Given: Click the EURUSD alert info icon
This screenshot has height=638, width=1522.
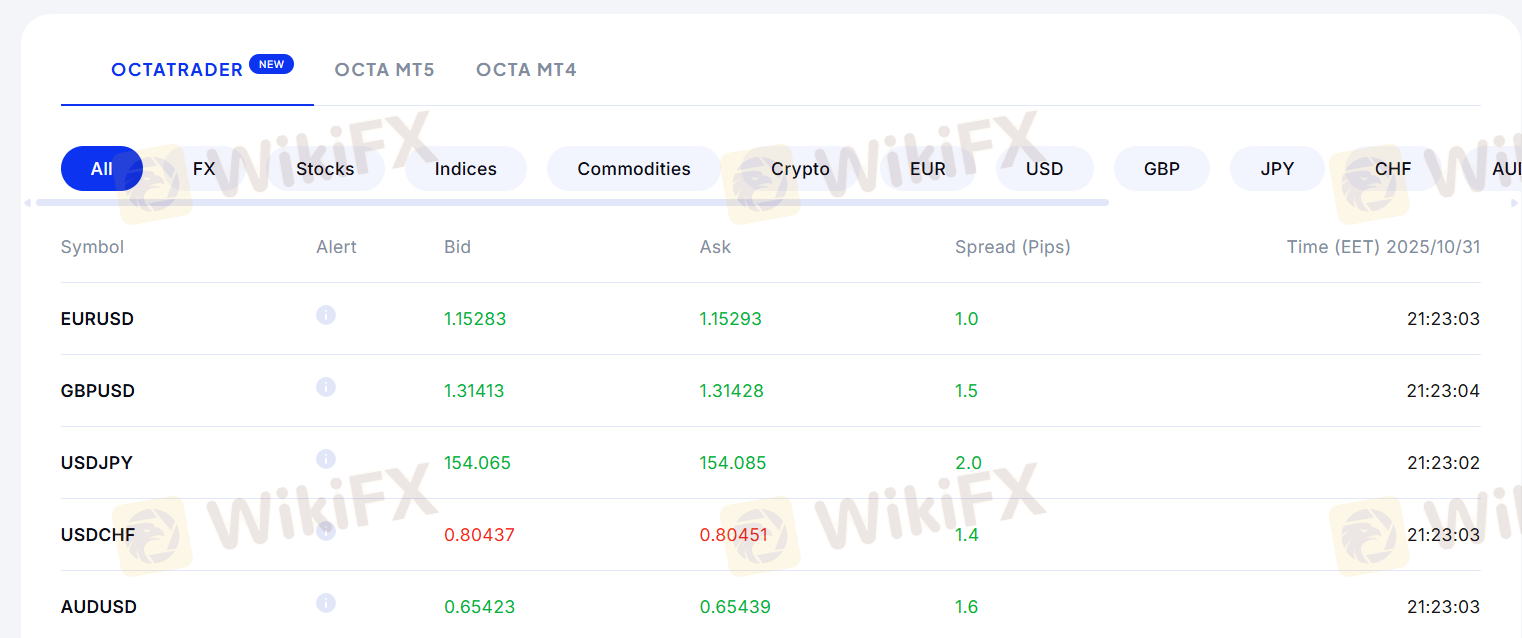Looking at the screenshot, I should [326, 315].
